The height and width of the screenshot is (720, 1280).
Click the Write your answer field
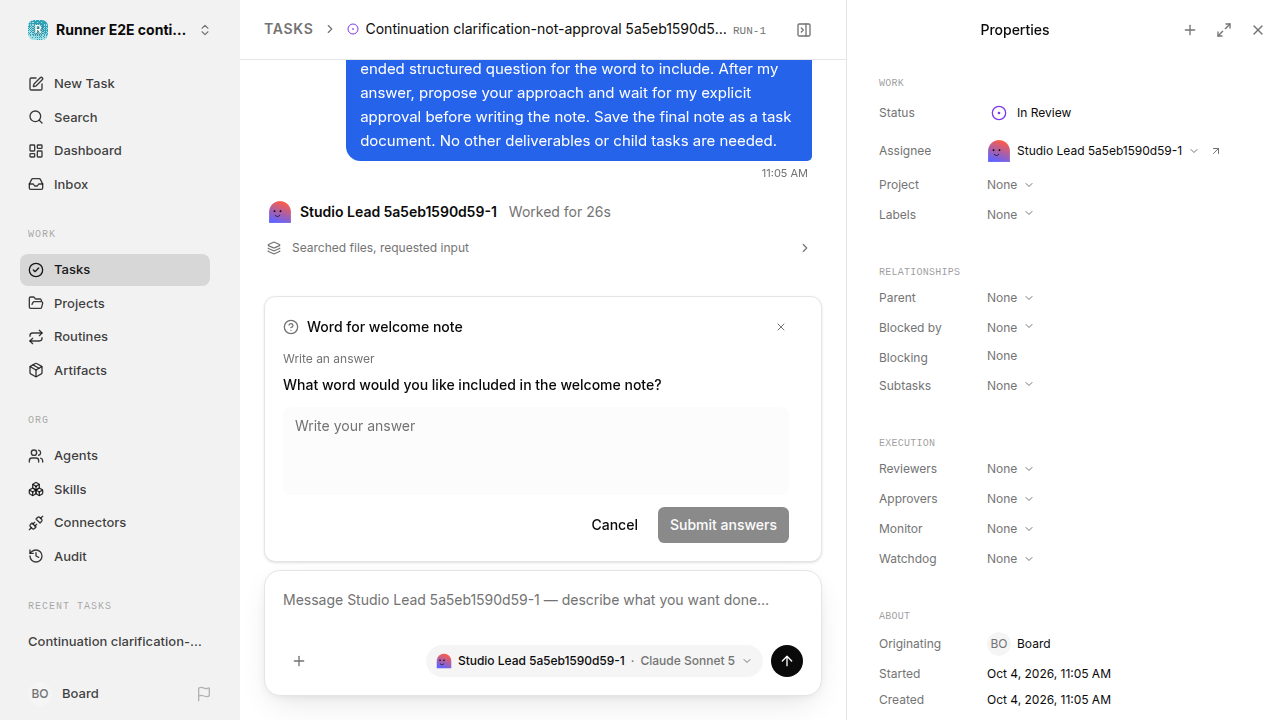pyautogui.click(x=536, y=450)
